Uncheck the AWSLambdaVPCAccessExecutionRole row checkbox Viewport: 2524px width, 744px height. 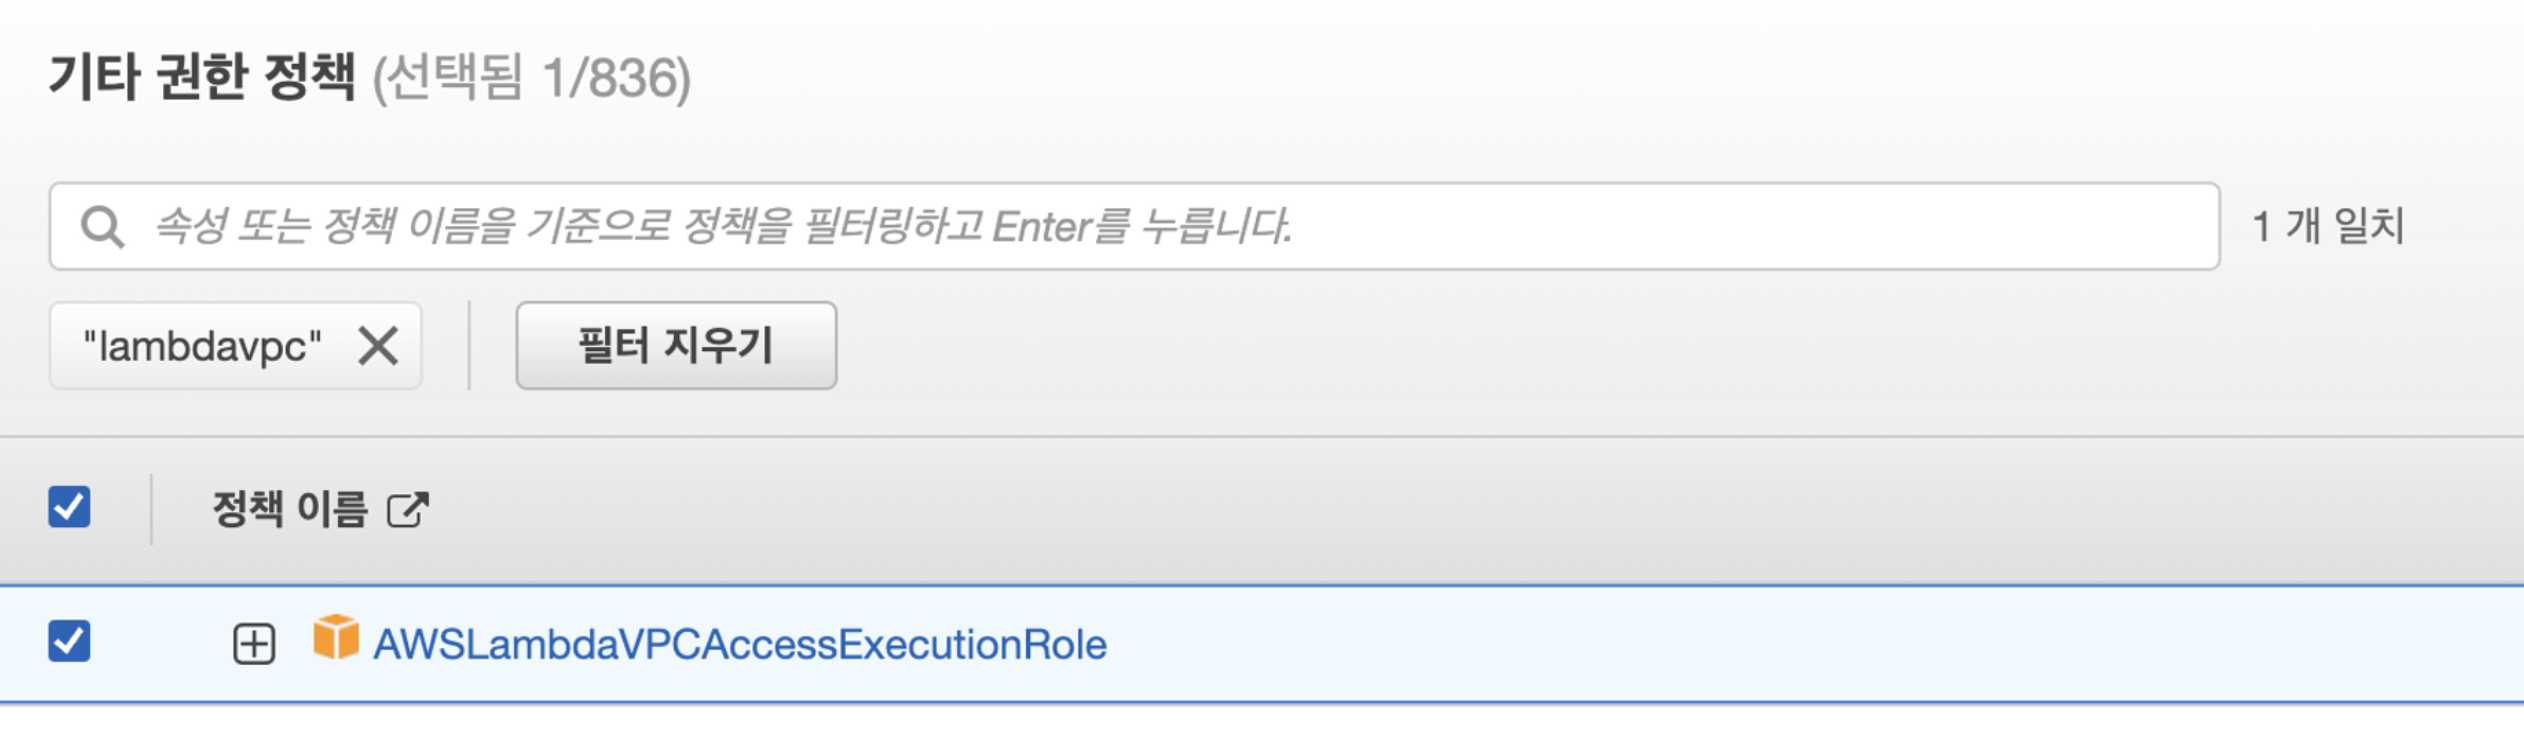pos(69,641)
